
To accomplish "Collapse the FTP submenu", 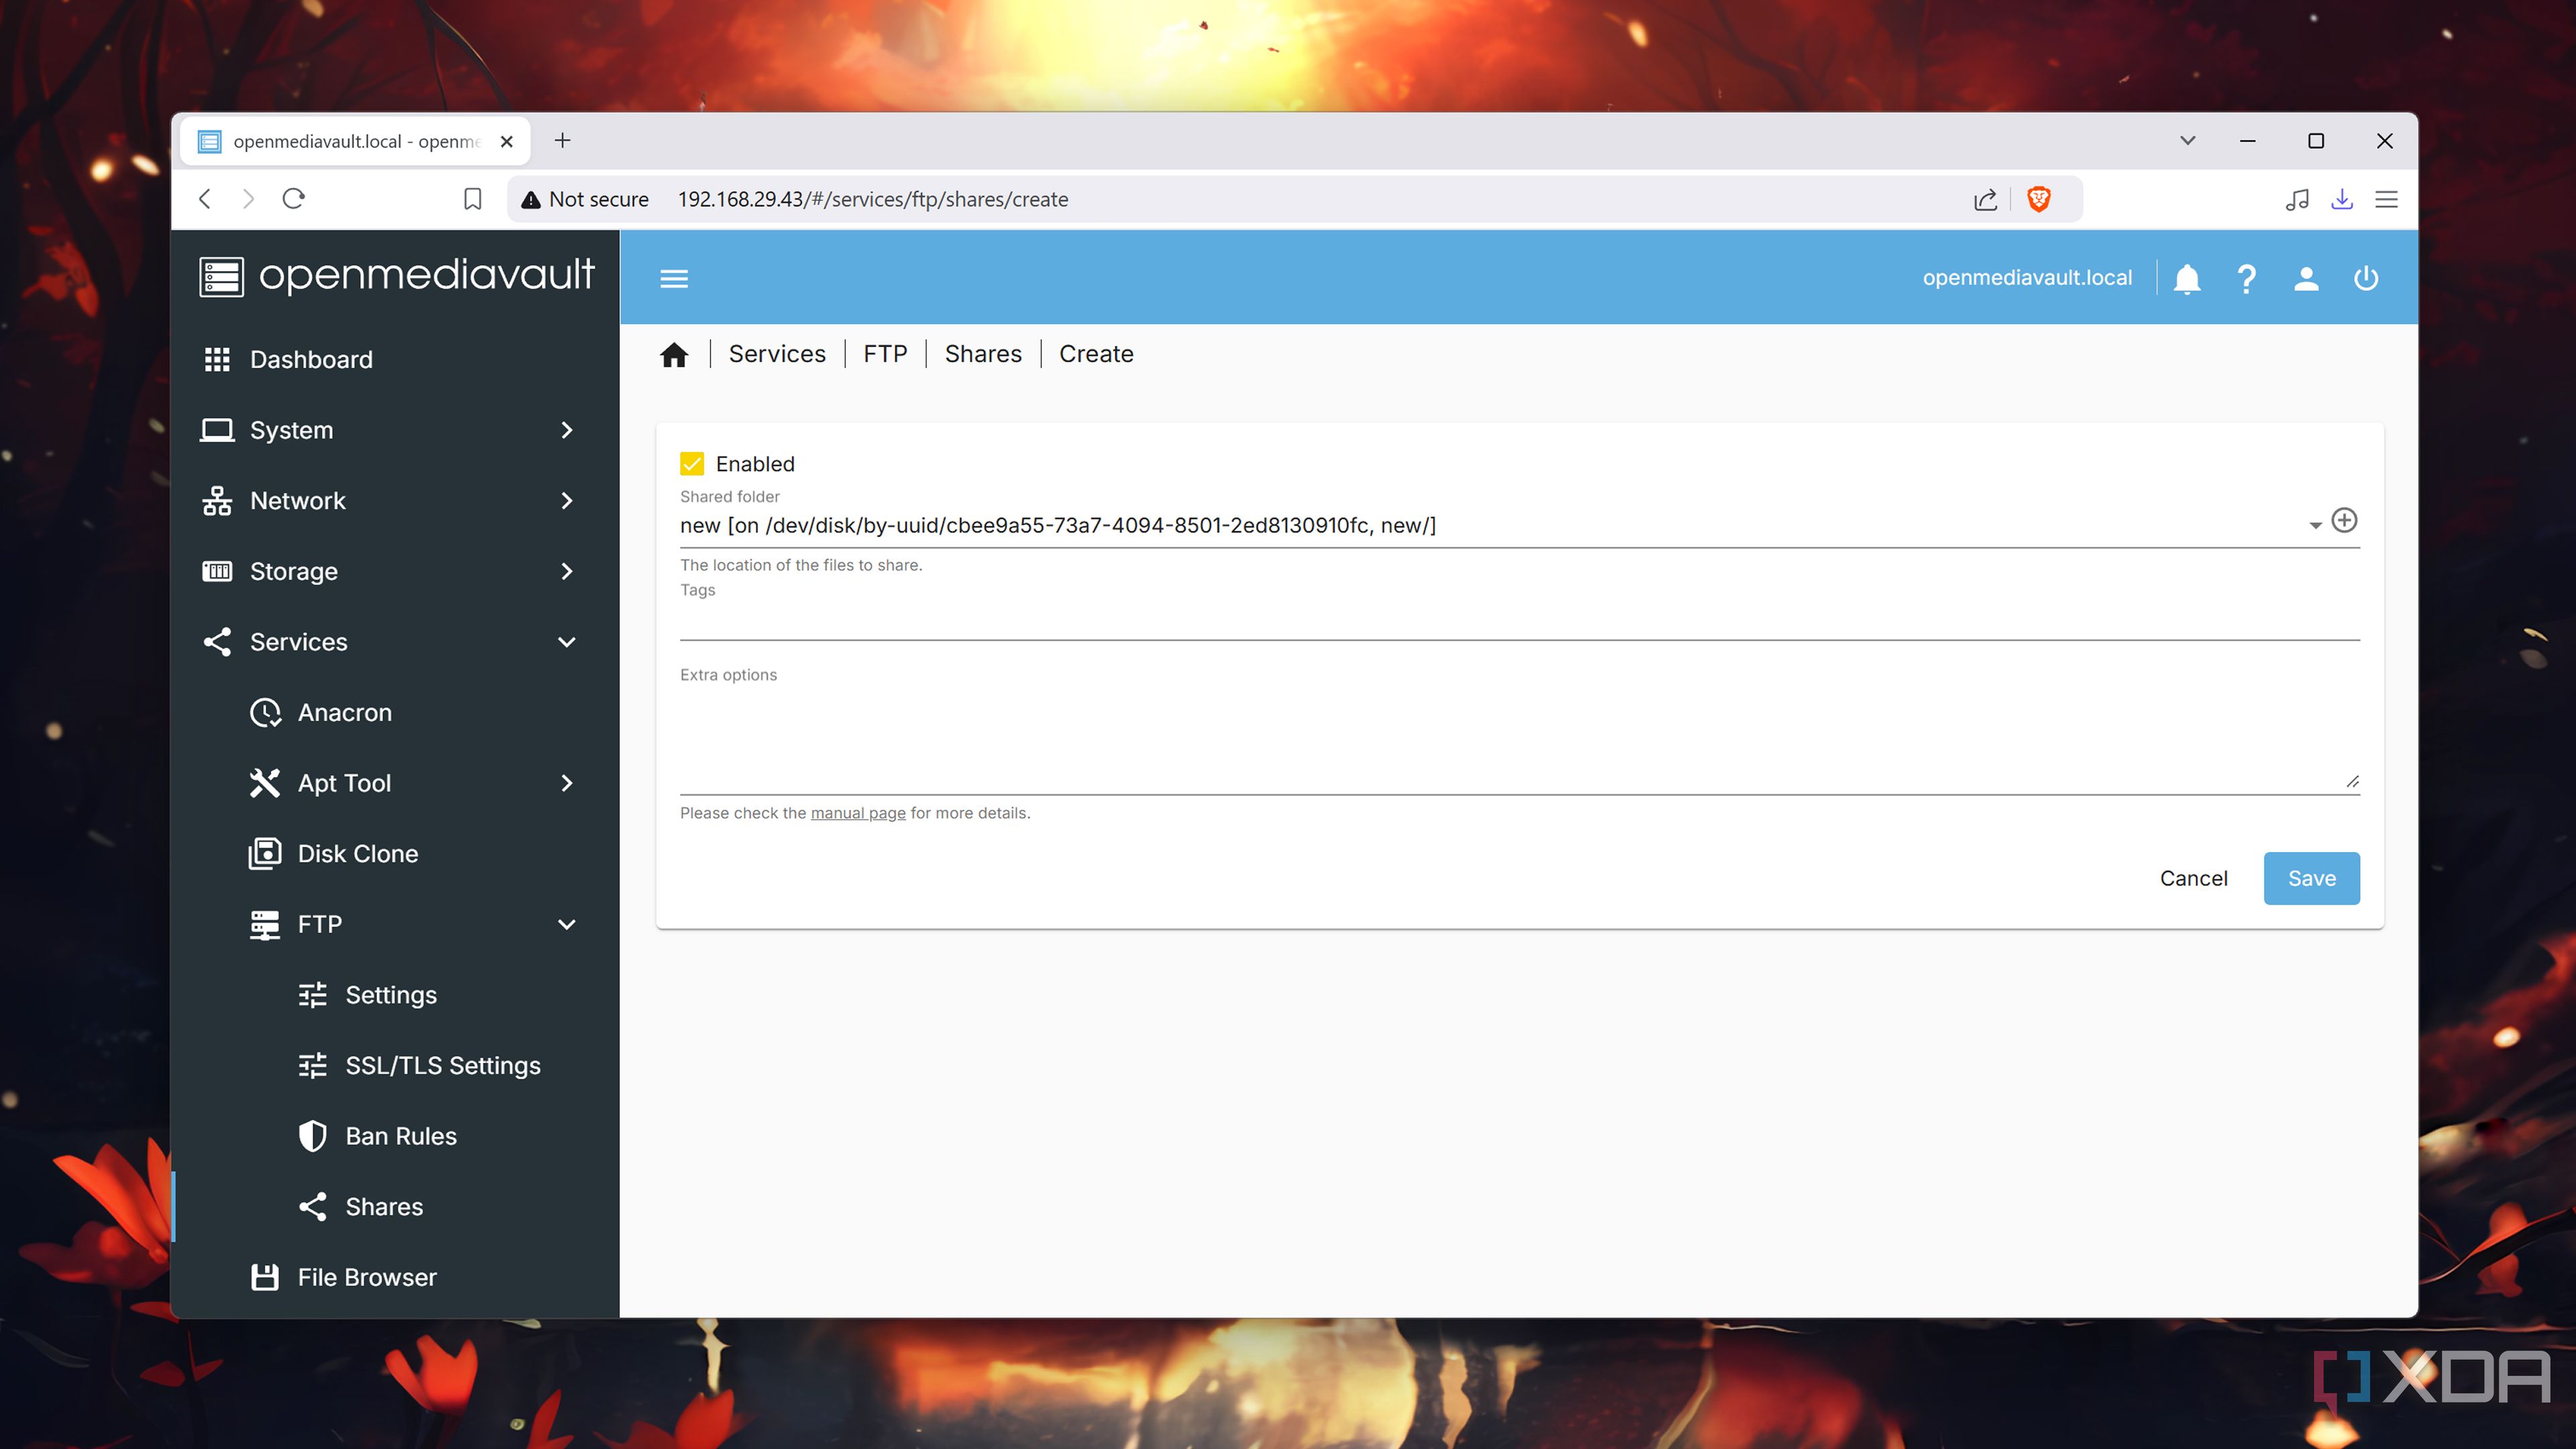I will click(x=395, y=924).
